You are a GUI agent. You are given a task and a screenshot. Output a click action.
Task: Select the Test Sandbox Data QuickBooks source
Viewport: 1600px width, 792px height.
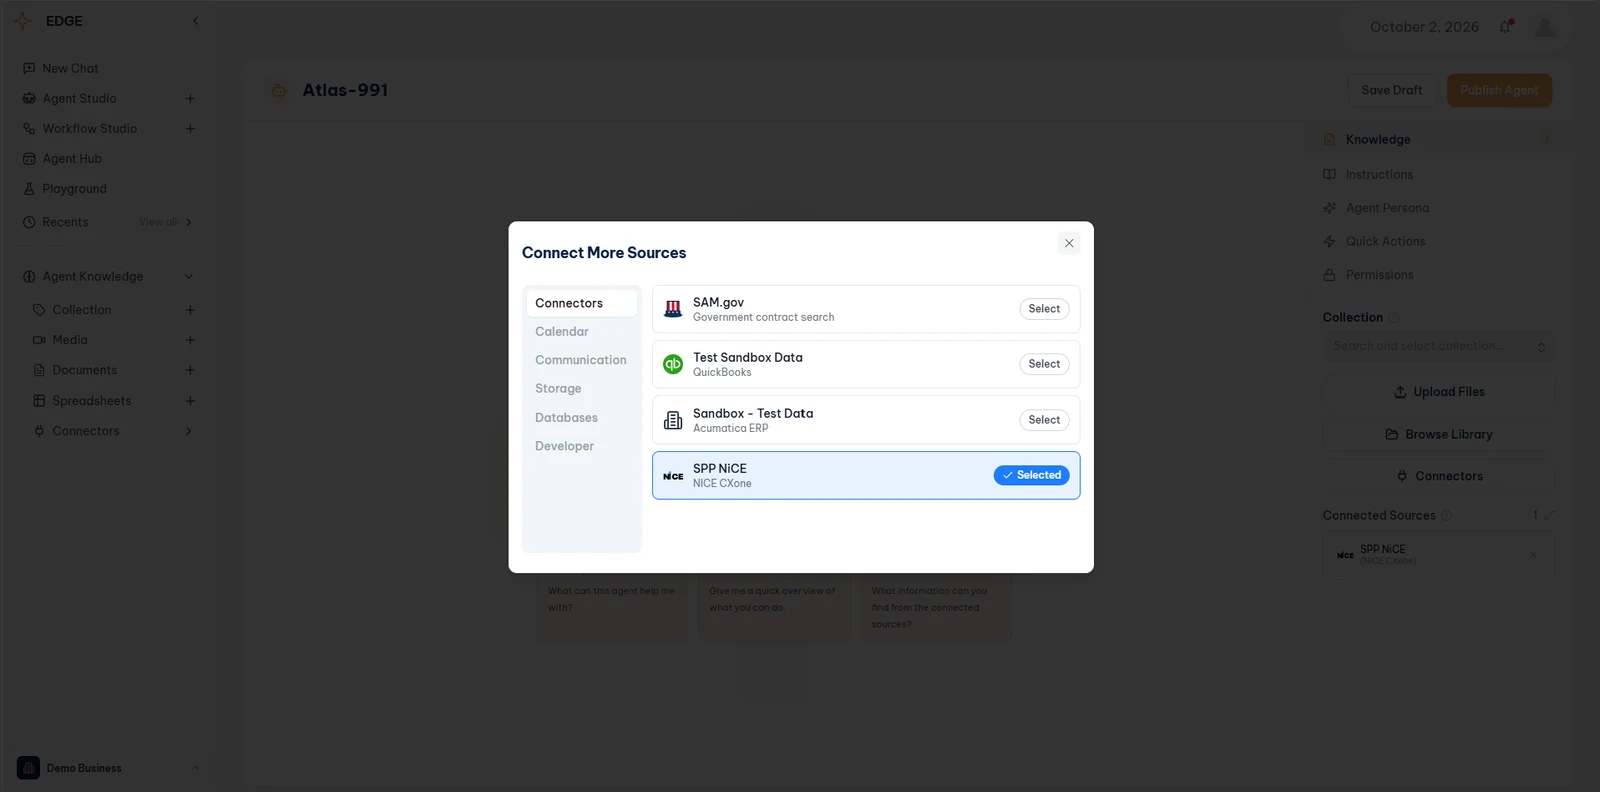[x=1044, y=364]
